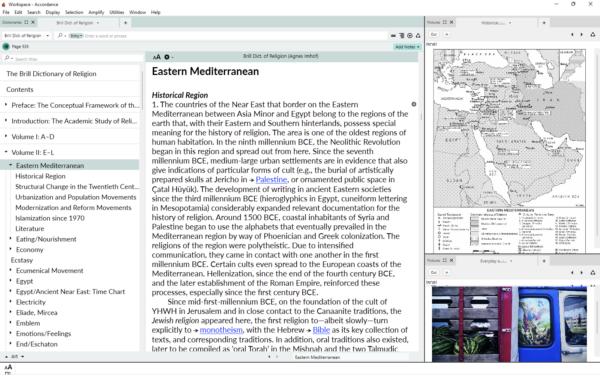Open the Utilities menu

tap(117, 12)
